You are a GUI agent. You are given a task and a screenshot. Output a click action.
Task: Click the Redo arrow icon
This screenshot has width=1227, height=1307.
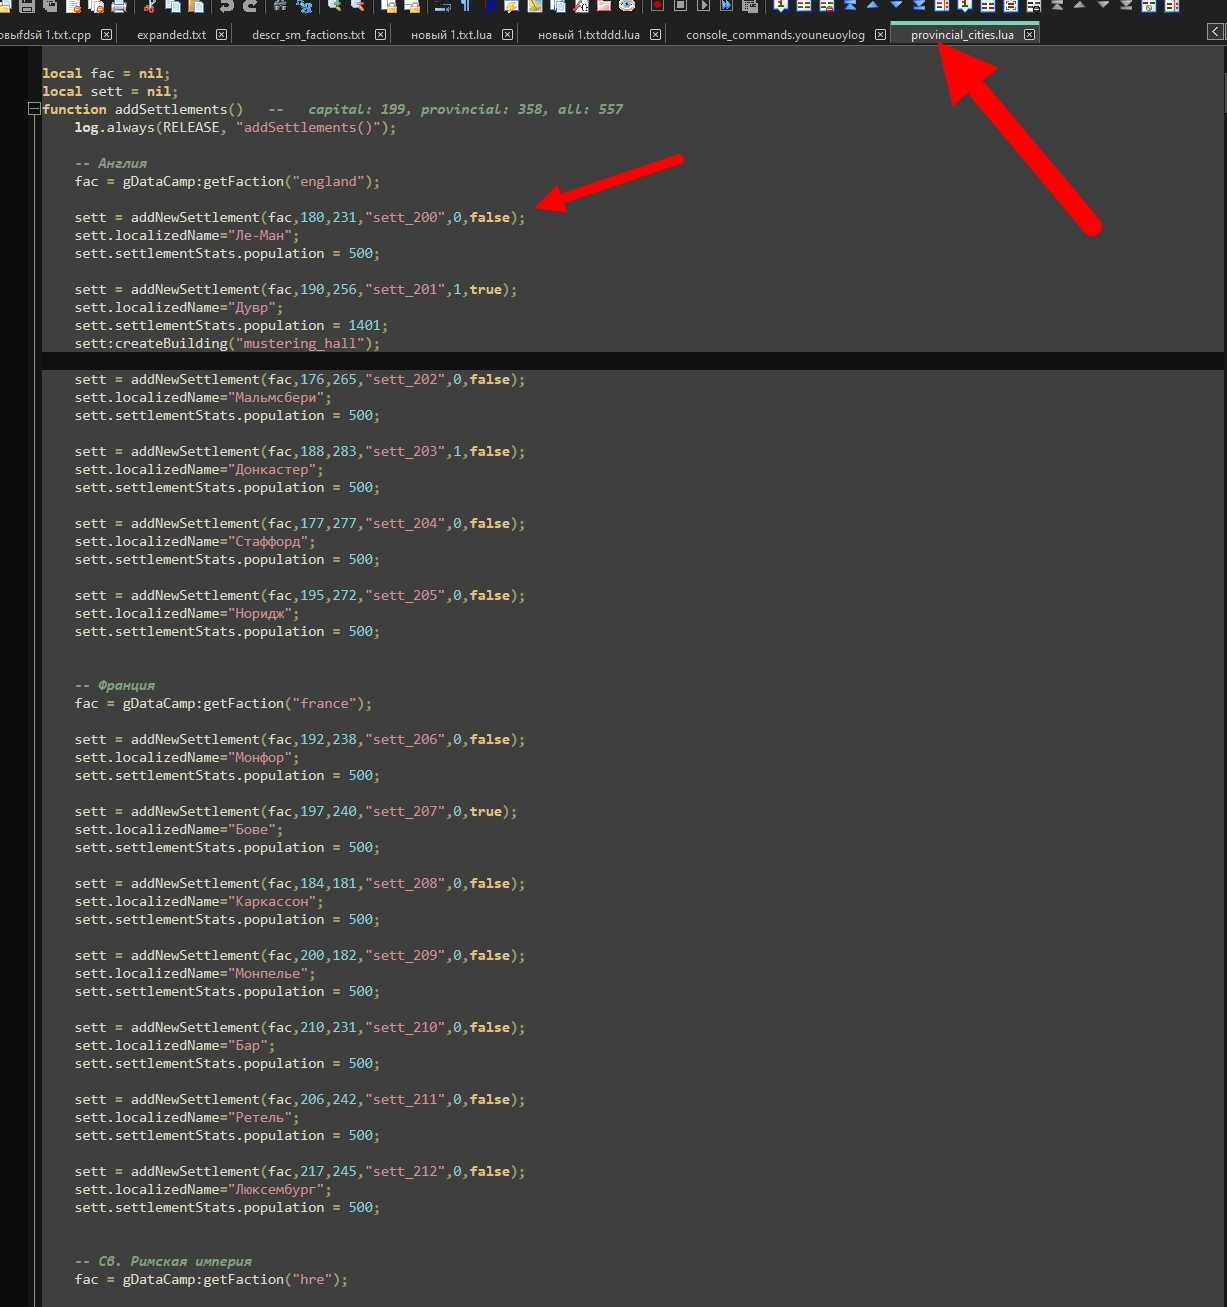tap(250, 6)
